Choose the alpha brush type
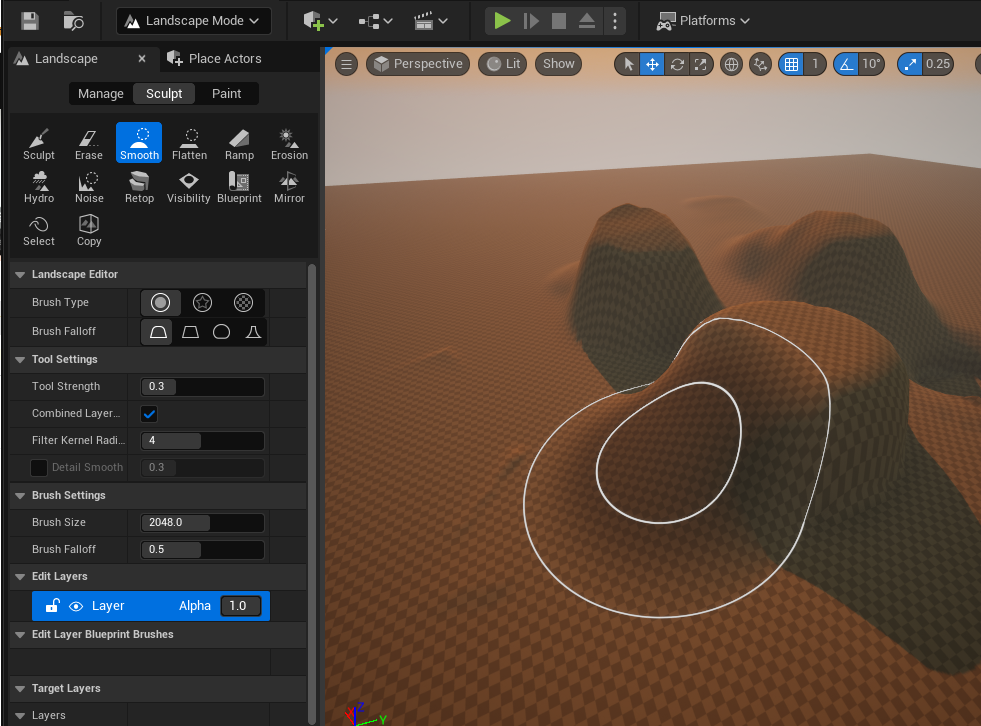The height and width of the screenshot is (726, 981). (202, 303)
